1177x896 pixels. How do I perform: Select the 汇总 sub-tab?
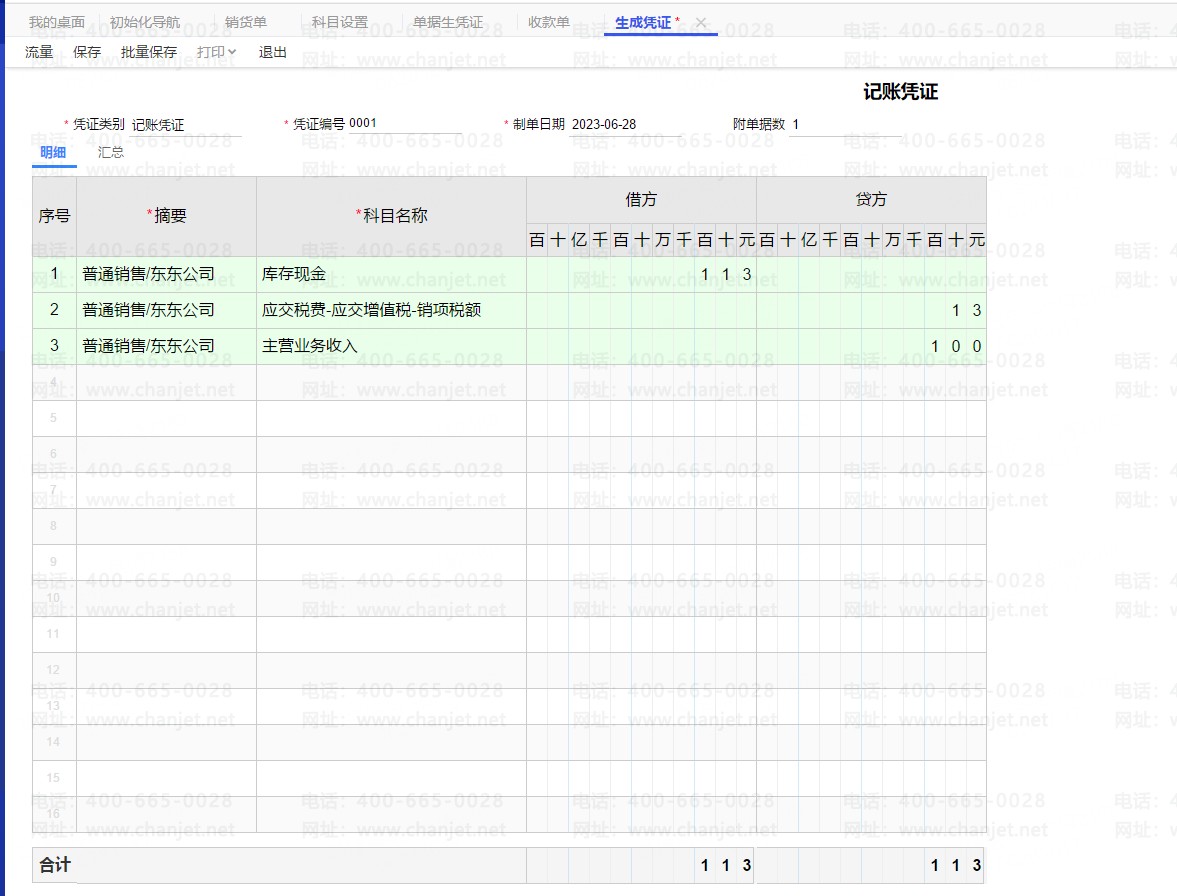[111, 152]
